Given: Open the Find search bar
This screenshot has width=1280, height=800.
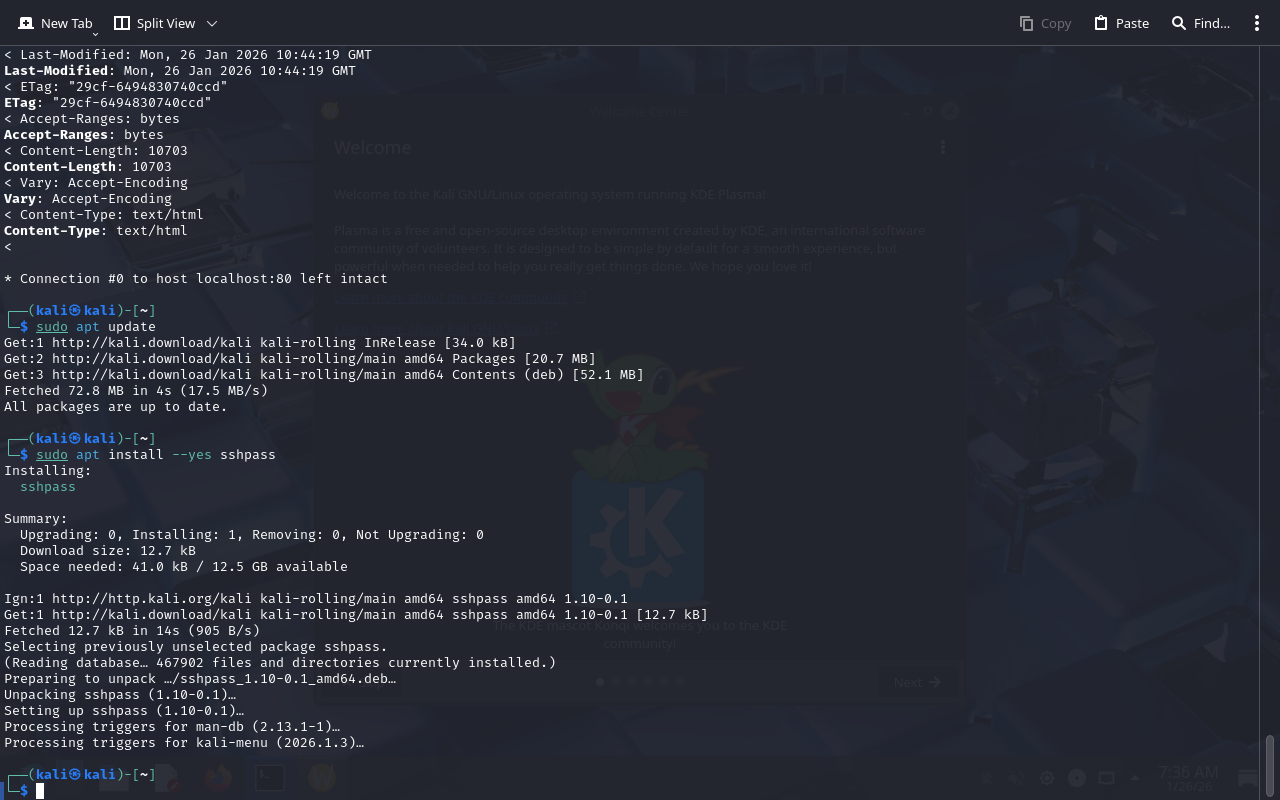Looking at the screenshot, I should click(1200, 23).
